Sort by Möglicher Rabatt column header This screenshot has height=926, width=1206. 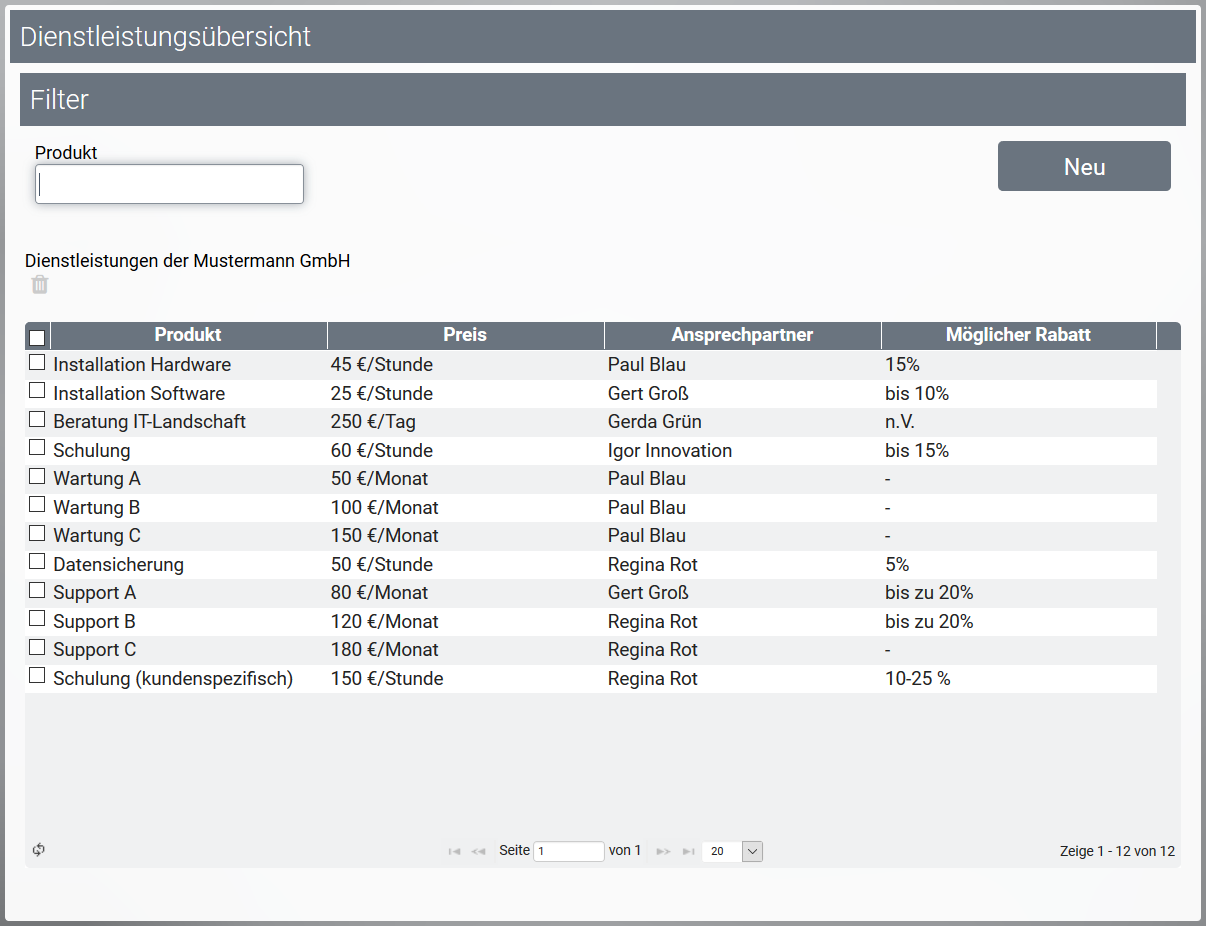[1018, 335]
